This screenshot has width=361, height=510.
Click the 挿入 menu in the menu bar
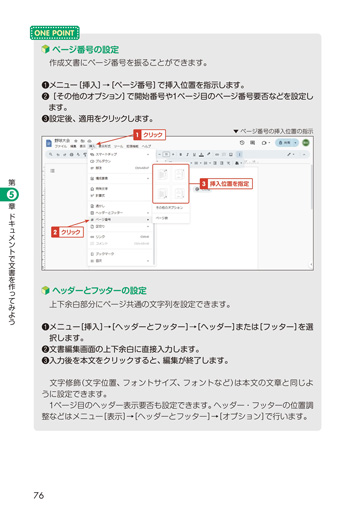pyautogui.click(x=92, y=146)
